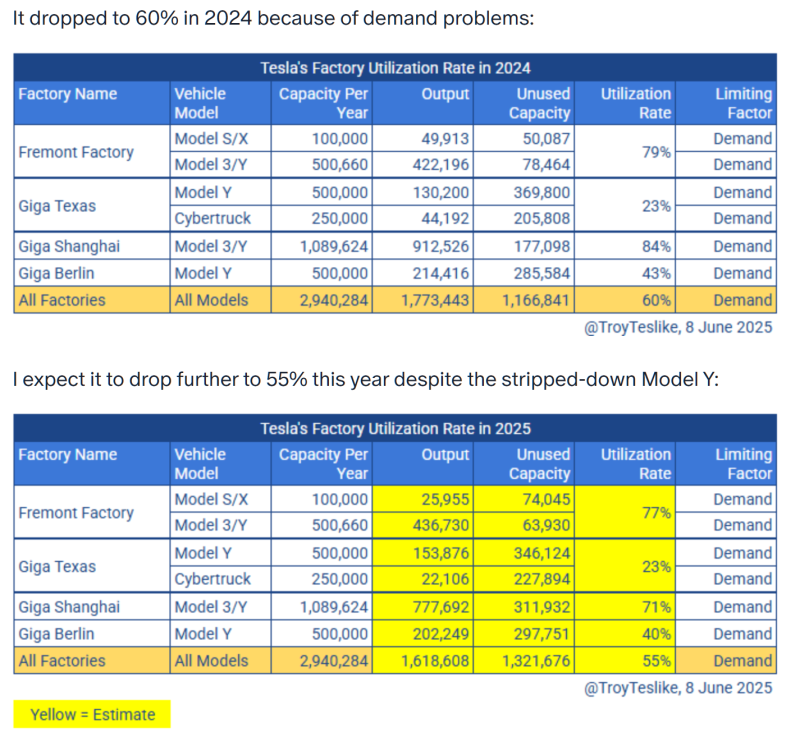Click the 130,200 output cell
This screenshot has width=800, height=737.
coord(423,192)
